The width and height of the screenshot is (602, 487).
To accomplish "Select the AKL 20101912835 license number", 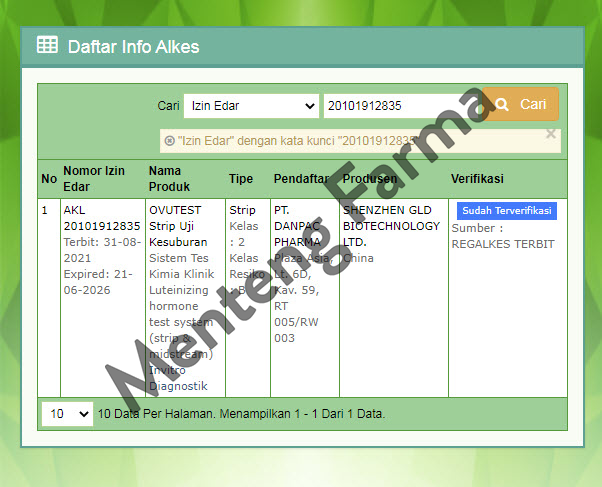I will [102, 218].
